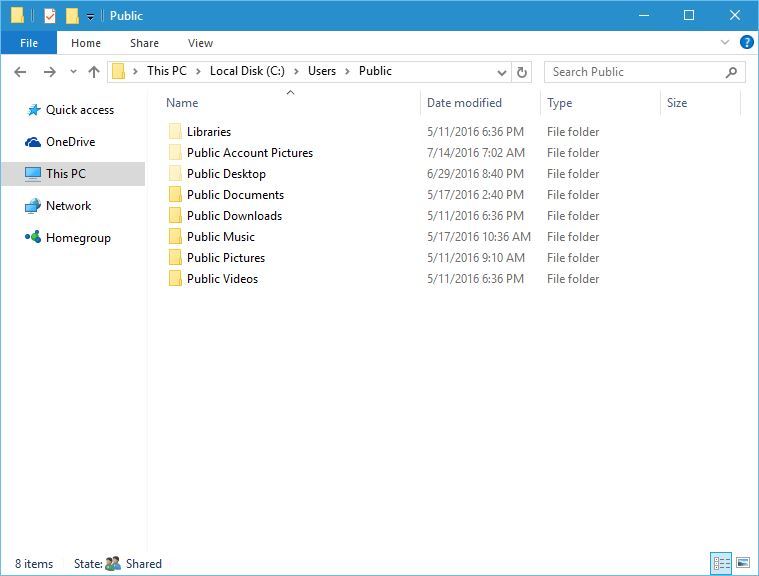Expand the chevron after Users in the path
759x576 pixels.
[347, 72]
